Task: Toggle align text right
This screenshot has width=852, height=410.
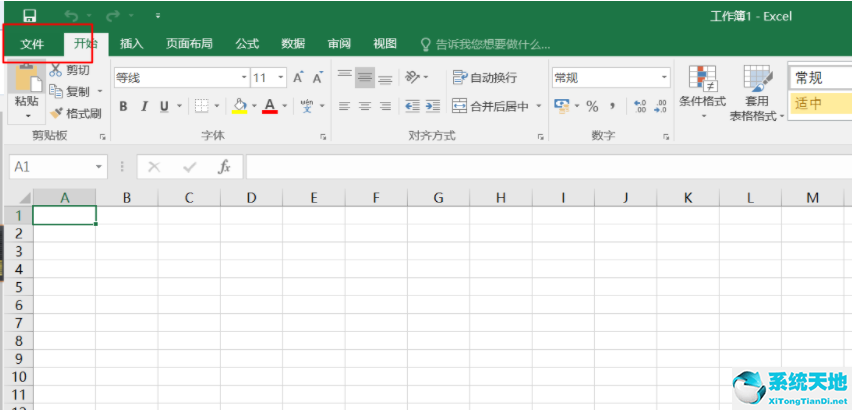Action: point(385,106)
